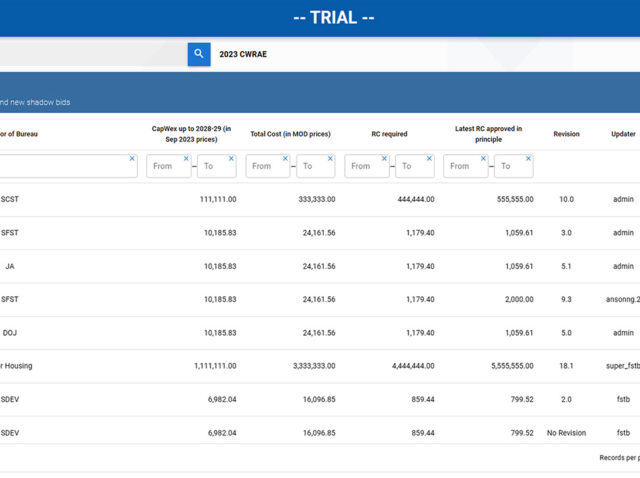640x478 pixels.
Task: Clear the Latest RC To filter X
Action: pyautogui.click(x=528, y=158)
